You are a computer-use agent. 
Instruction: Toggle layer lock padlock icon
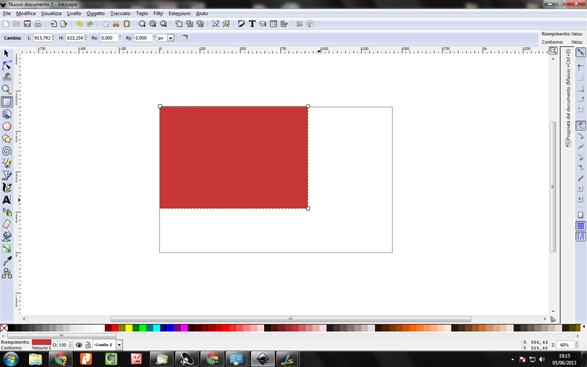coord(88,345)
